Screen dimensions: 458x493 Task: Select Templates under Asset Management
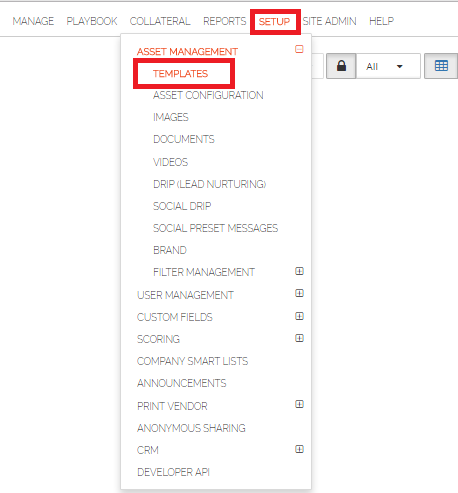181,74
